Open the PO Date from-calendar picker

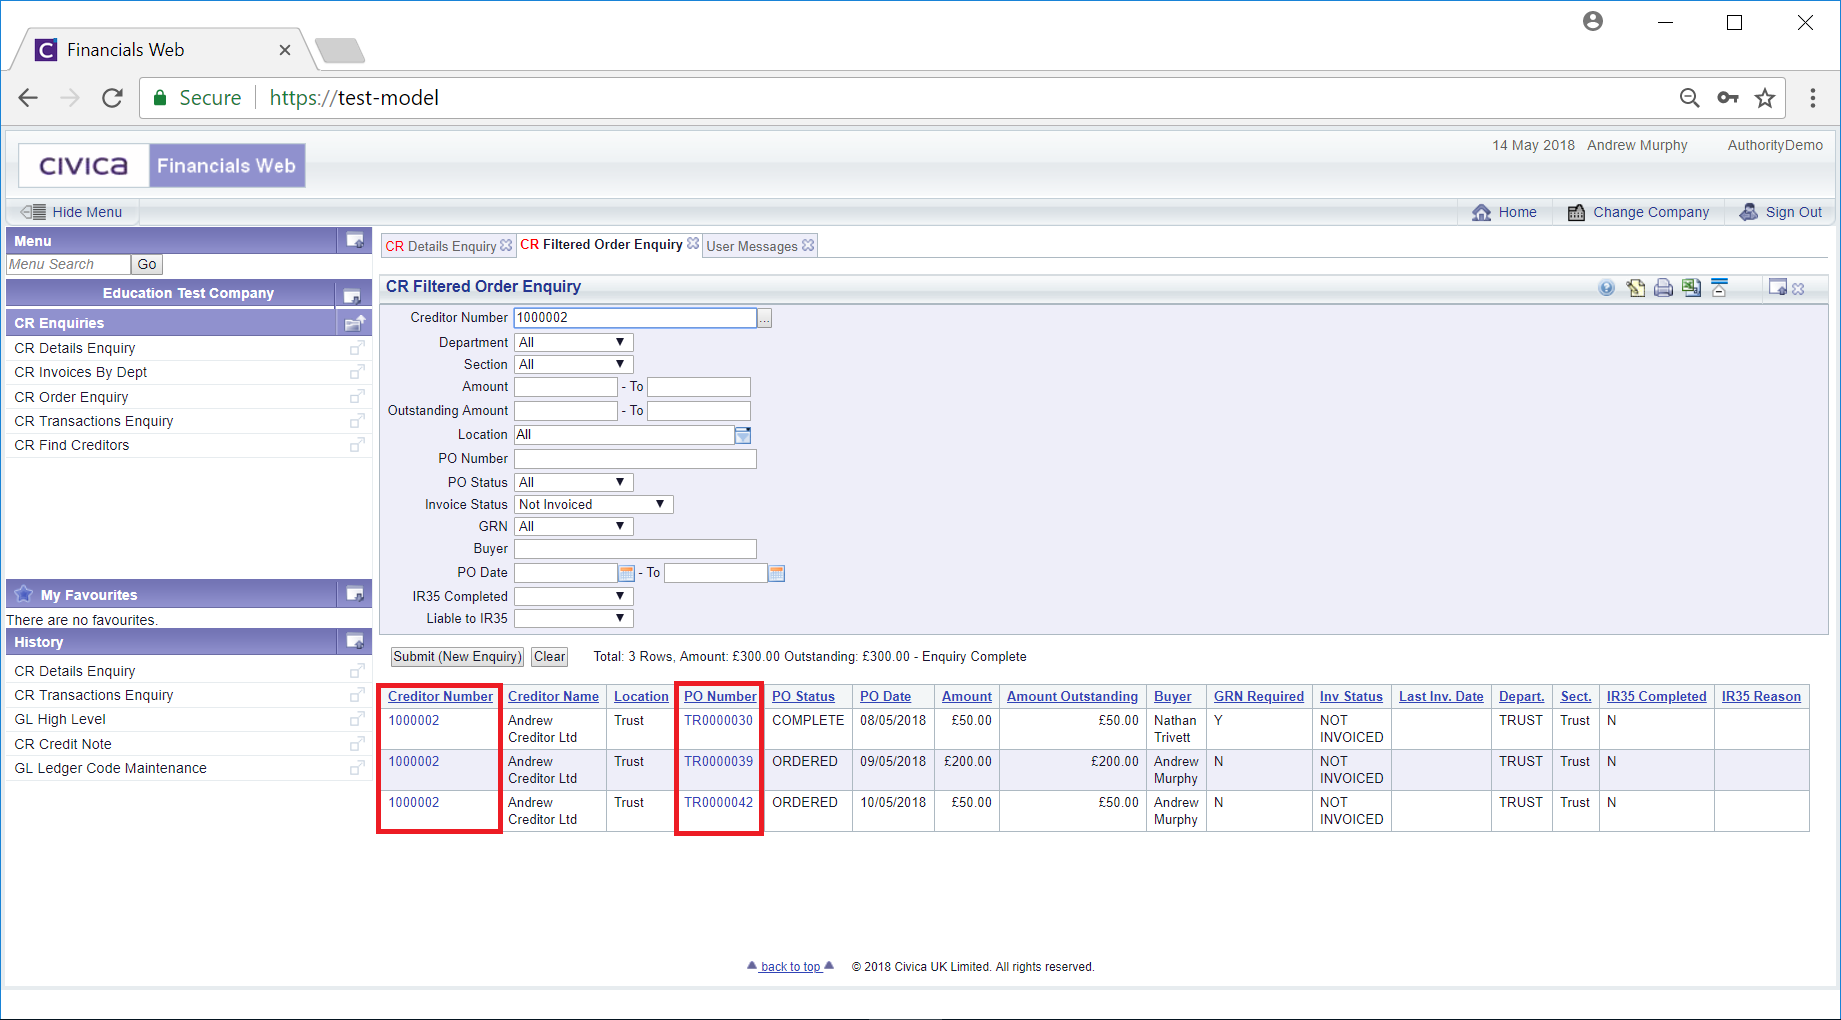[x=627, y=573]
